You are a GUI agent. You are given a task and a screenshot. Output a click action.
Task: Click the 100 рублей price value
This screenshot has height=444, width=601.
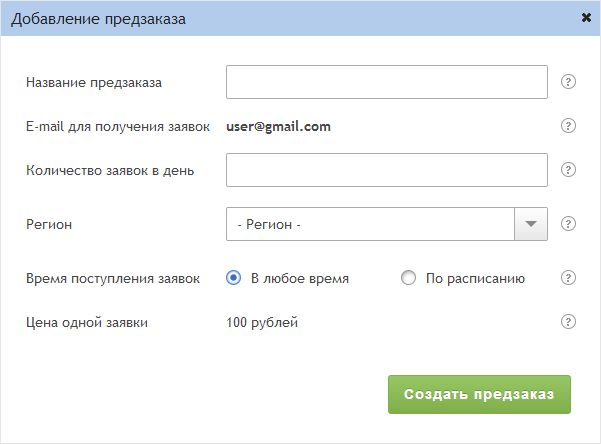pos(262,322)
